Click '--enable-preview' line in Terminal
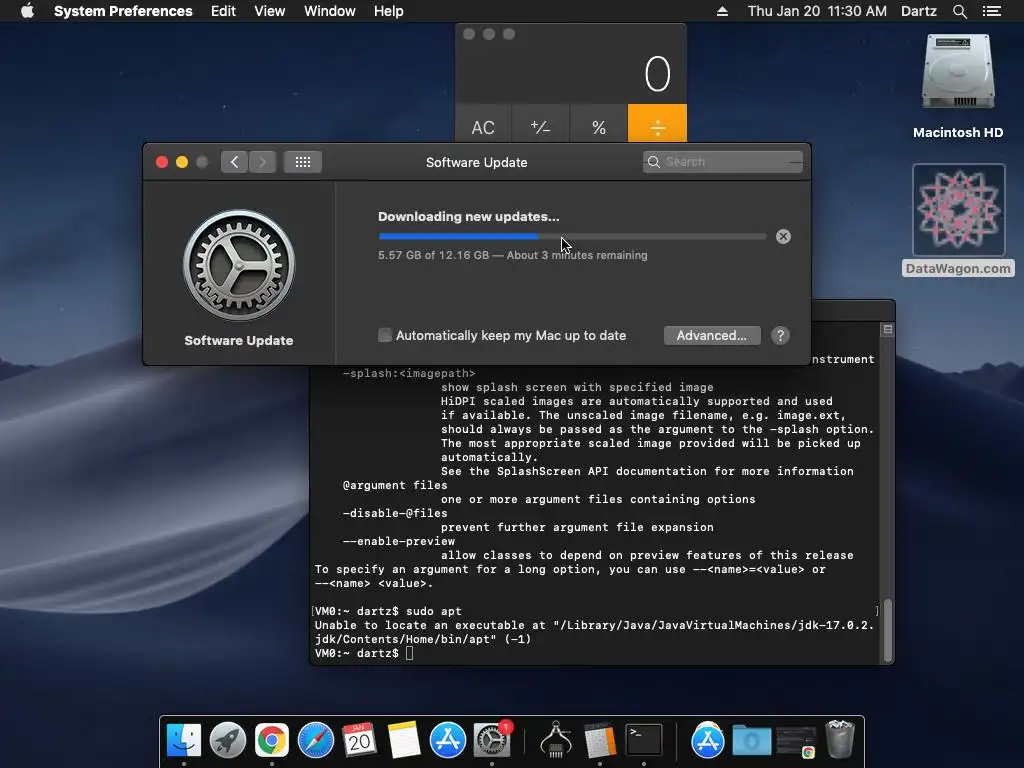The height and width of the screenshot is (768, 1024). [398, 541]
